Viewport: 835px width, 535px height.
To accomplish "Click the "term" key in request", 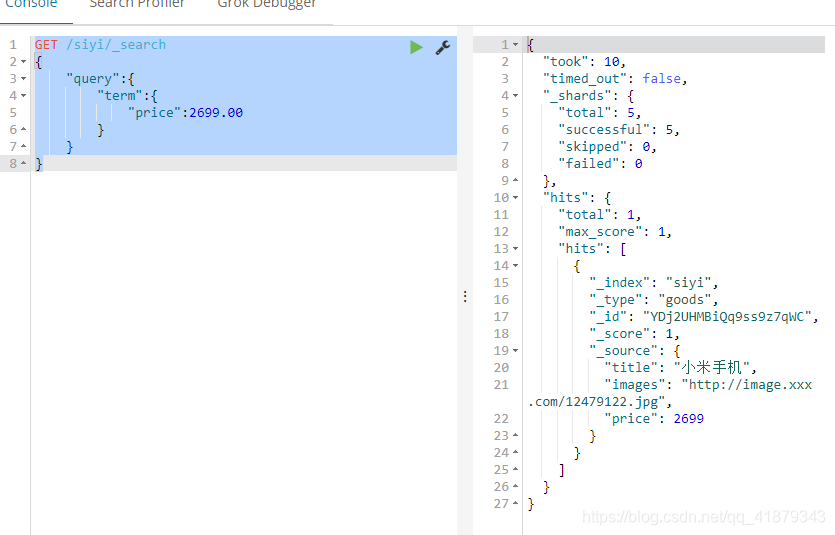I will (x=120, y=96).
